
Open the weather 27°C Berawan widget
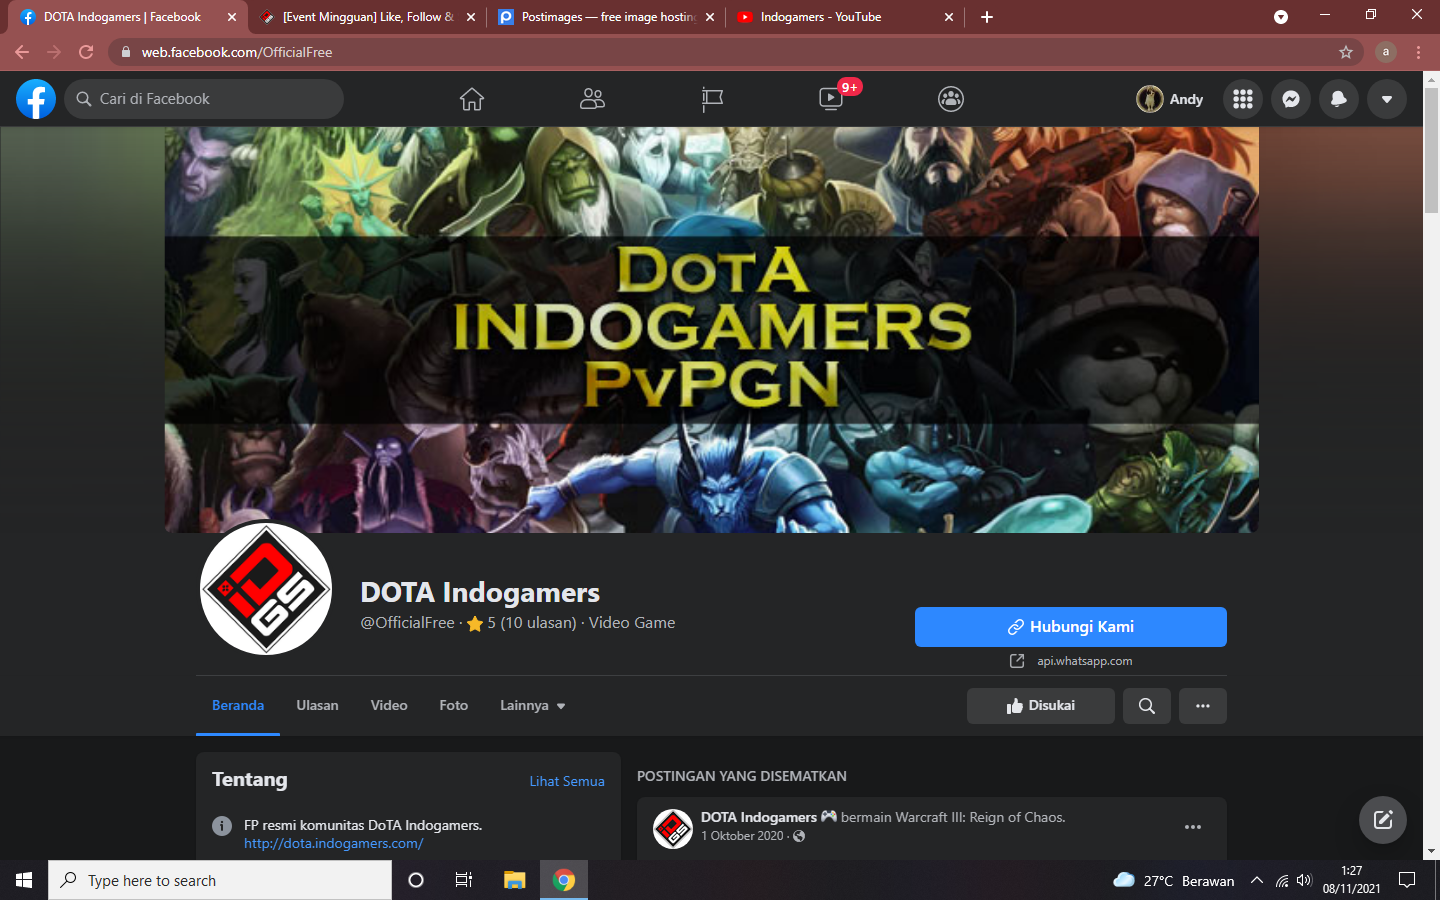point(1174,880)
